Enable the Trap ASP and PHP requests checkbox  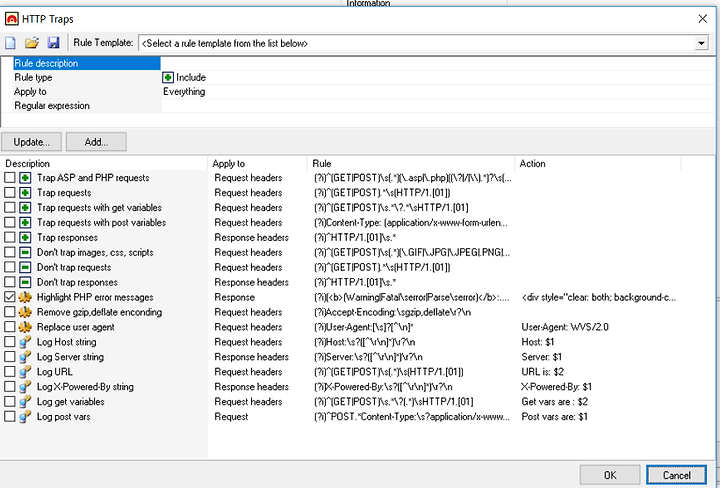(10, 178)
